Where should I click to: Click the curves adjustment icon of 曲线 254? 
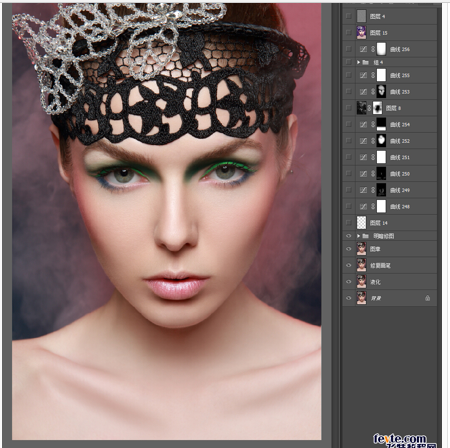click(x=363, y=124)
